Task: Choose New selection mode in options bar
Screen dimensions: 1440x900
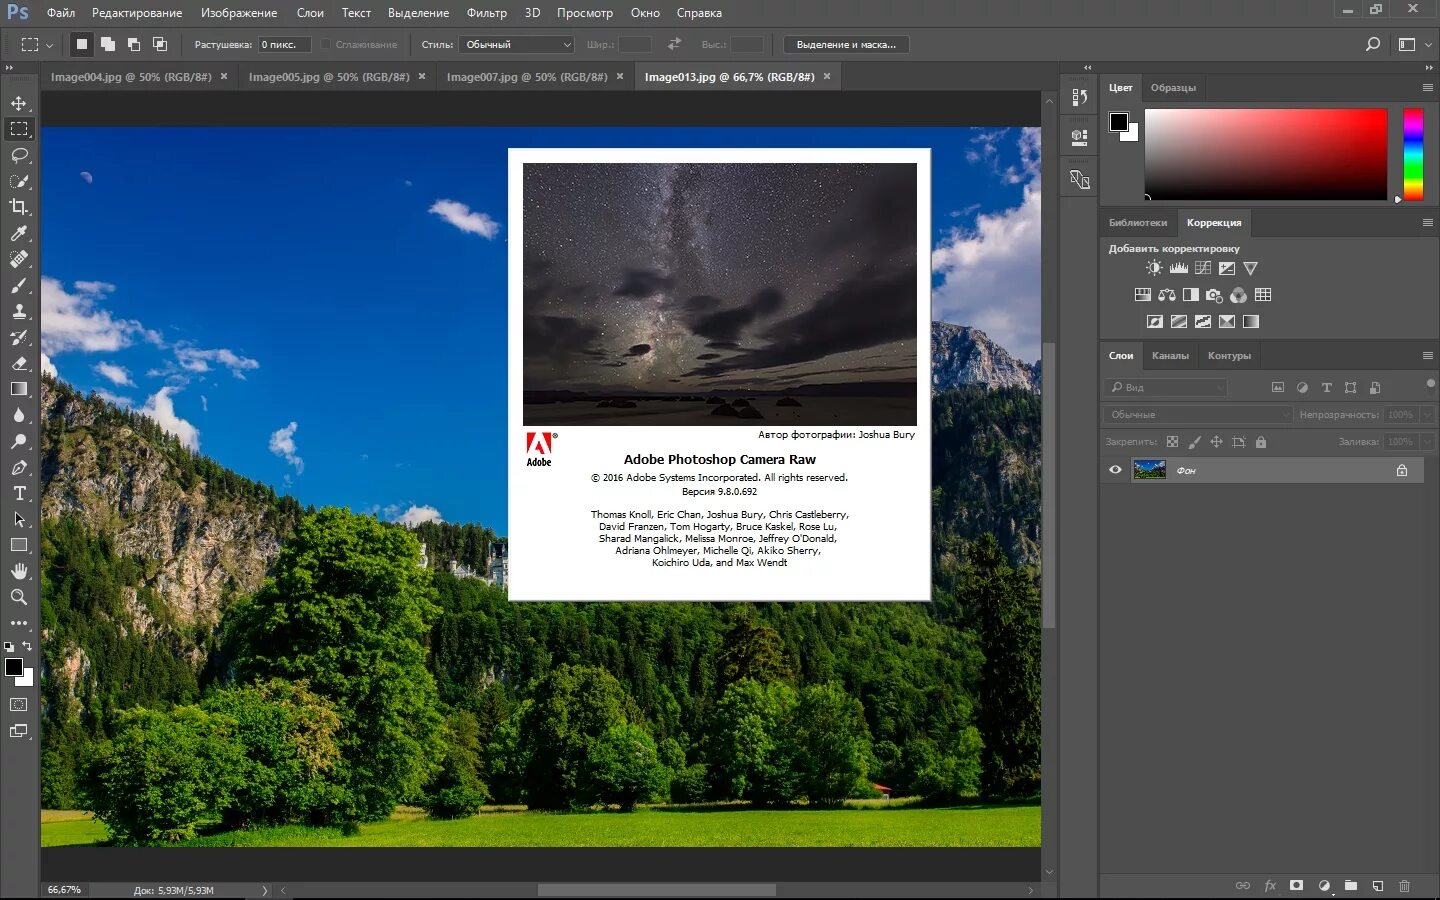Action: (82, 44)
